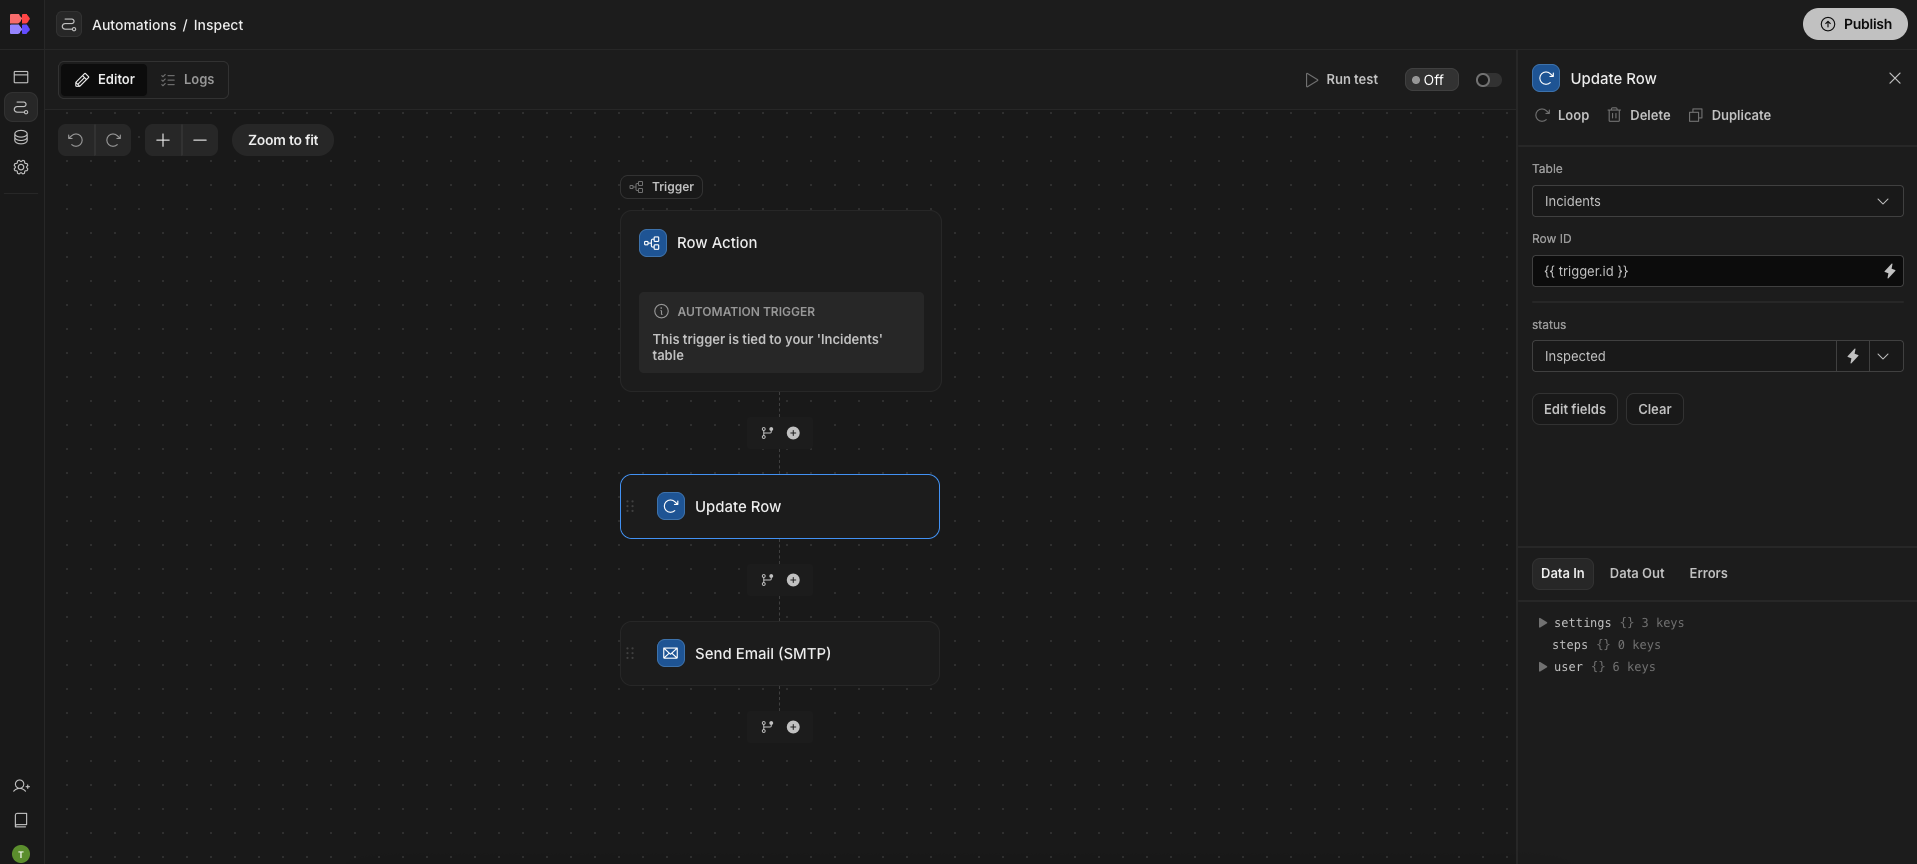Expand the user data tree node
This screenshot has width=1917, height=864.
click(x=1543, y=667)
